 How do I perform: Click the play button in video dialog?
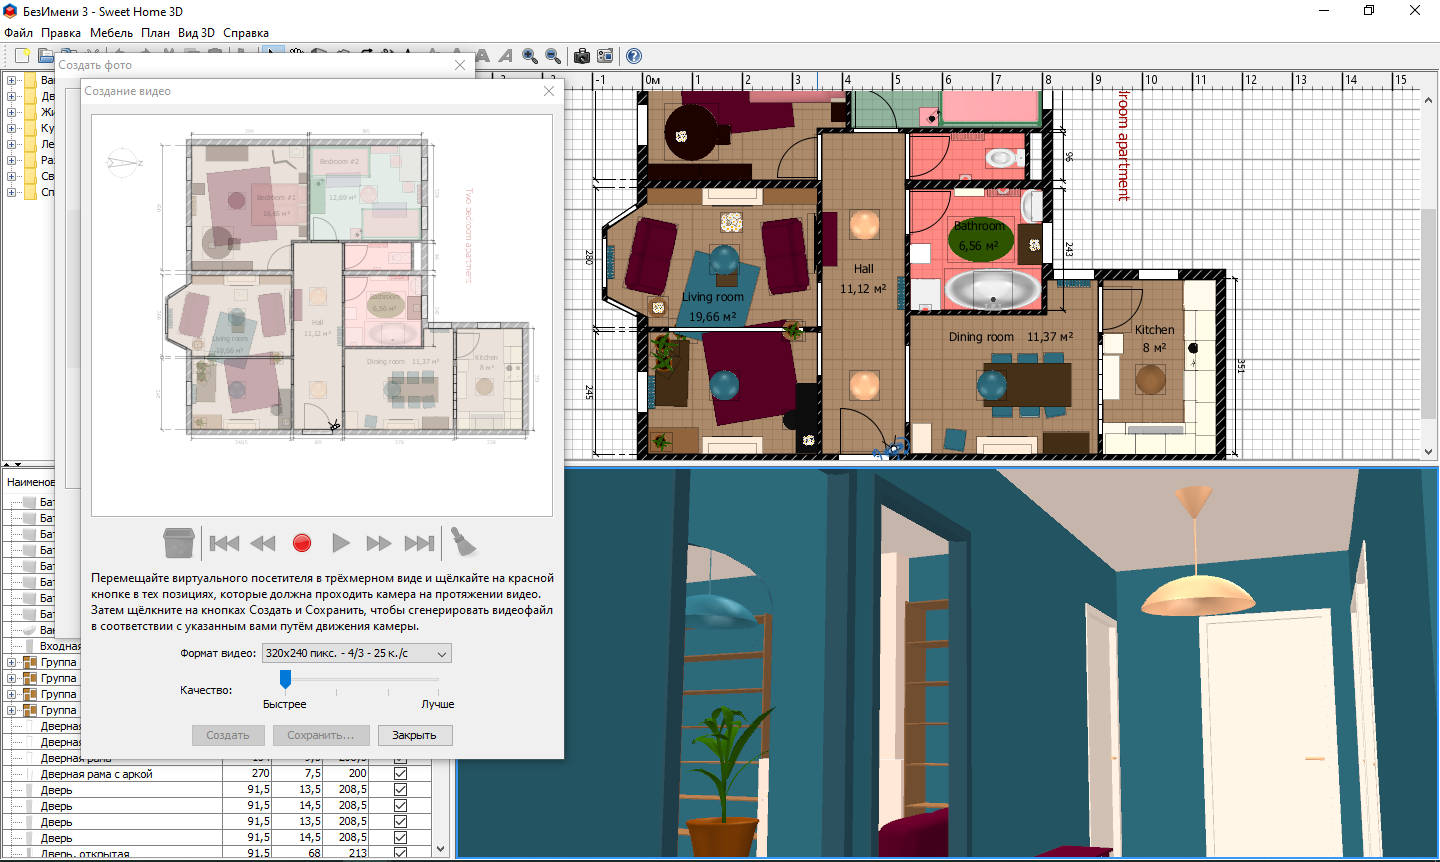341,543
